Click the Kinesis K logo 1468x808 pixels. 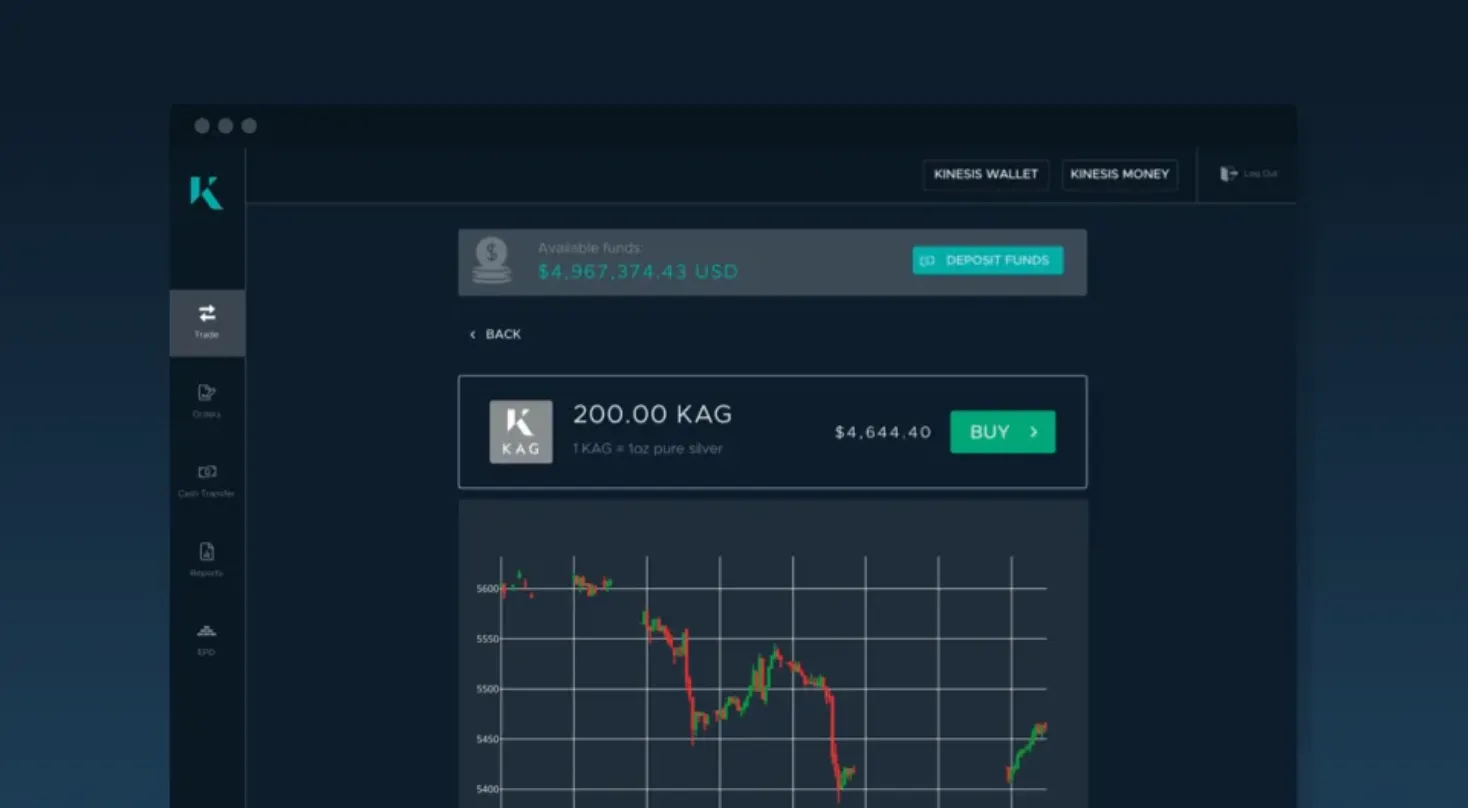206,192
